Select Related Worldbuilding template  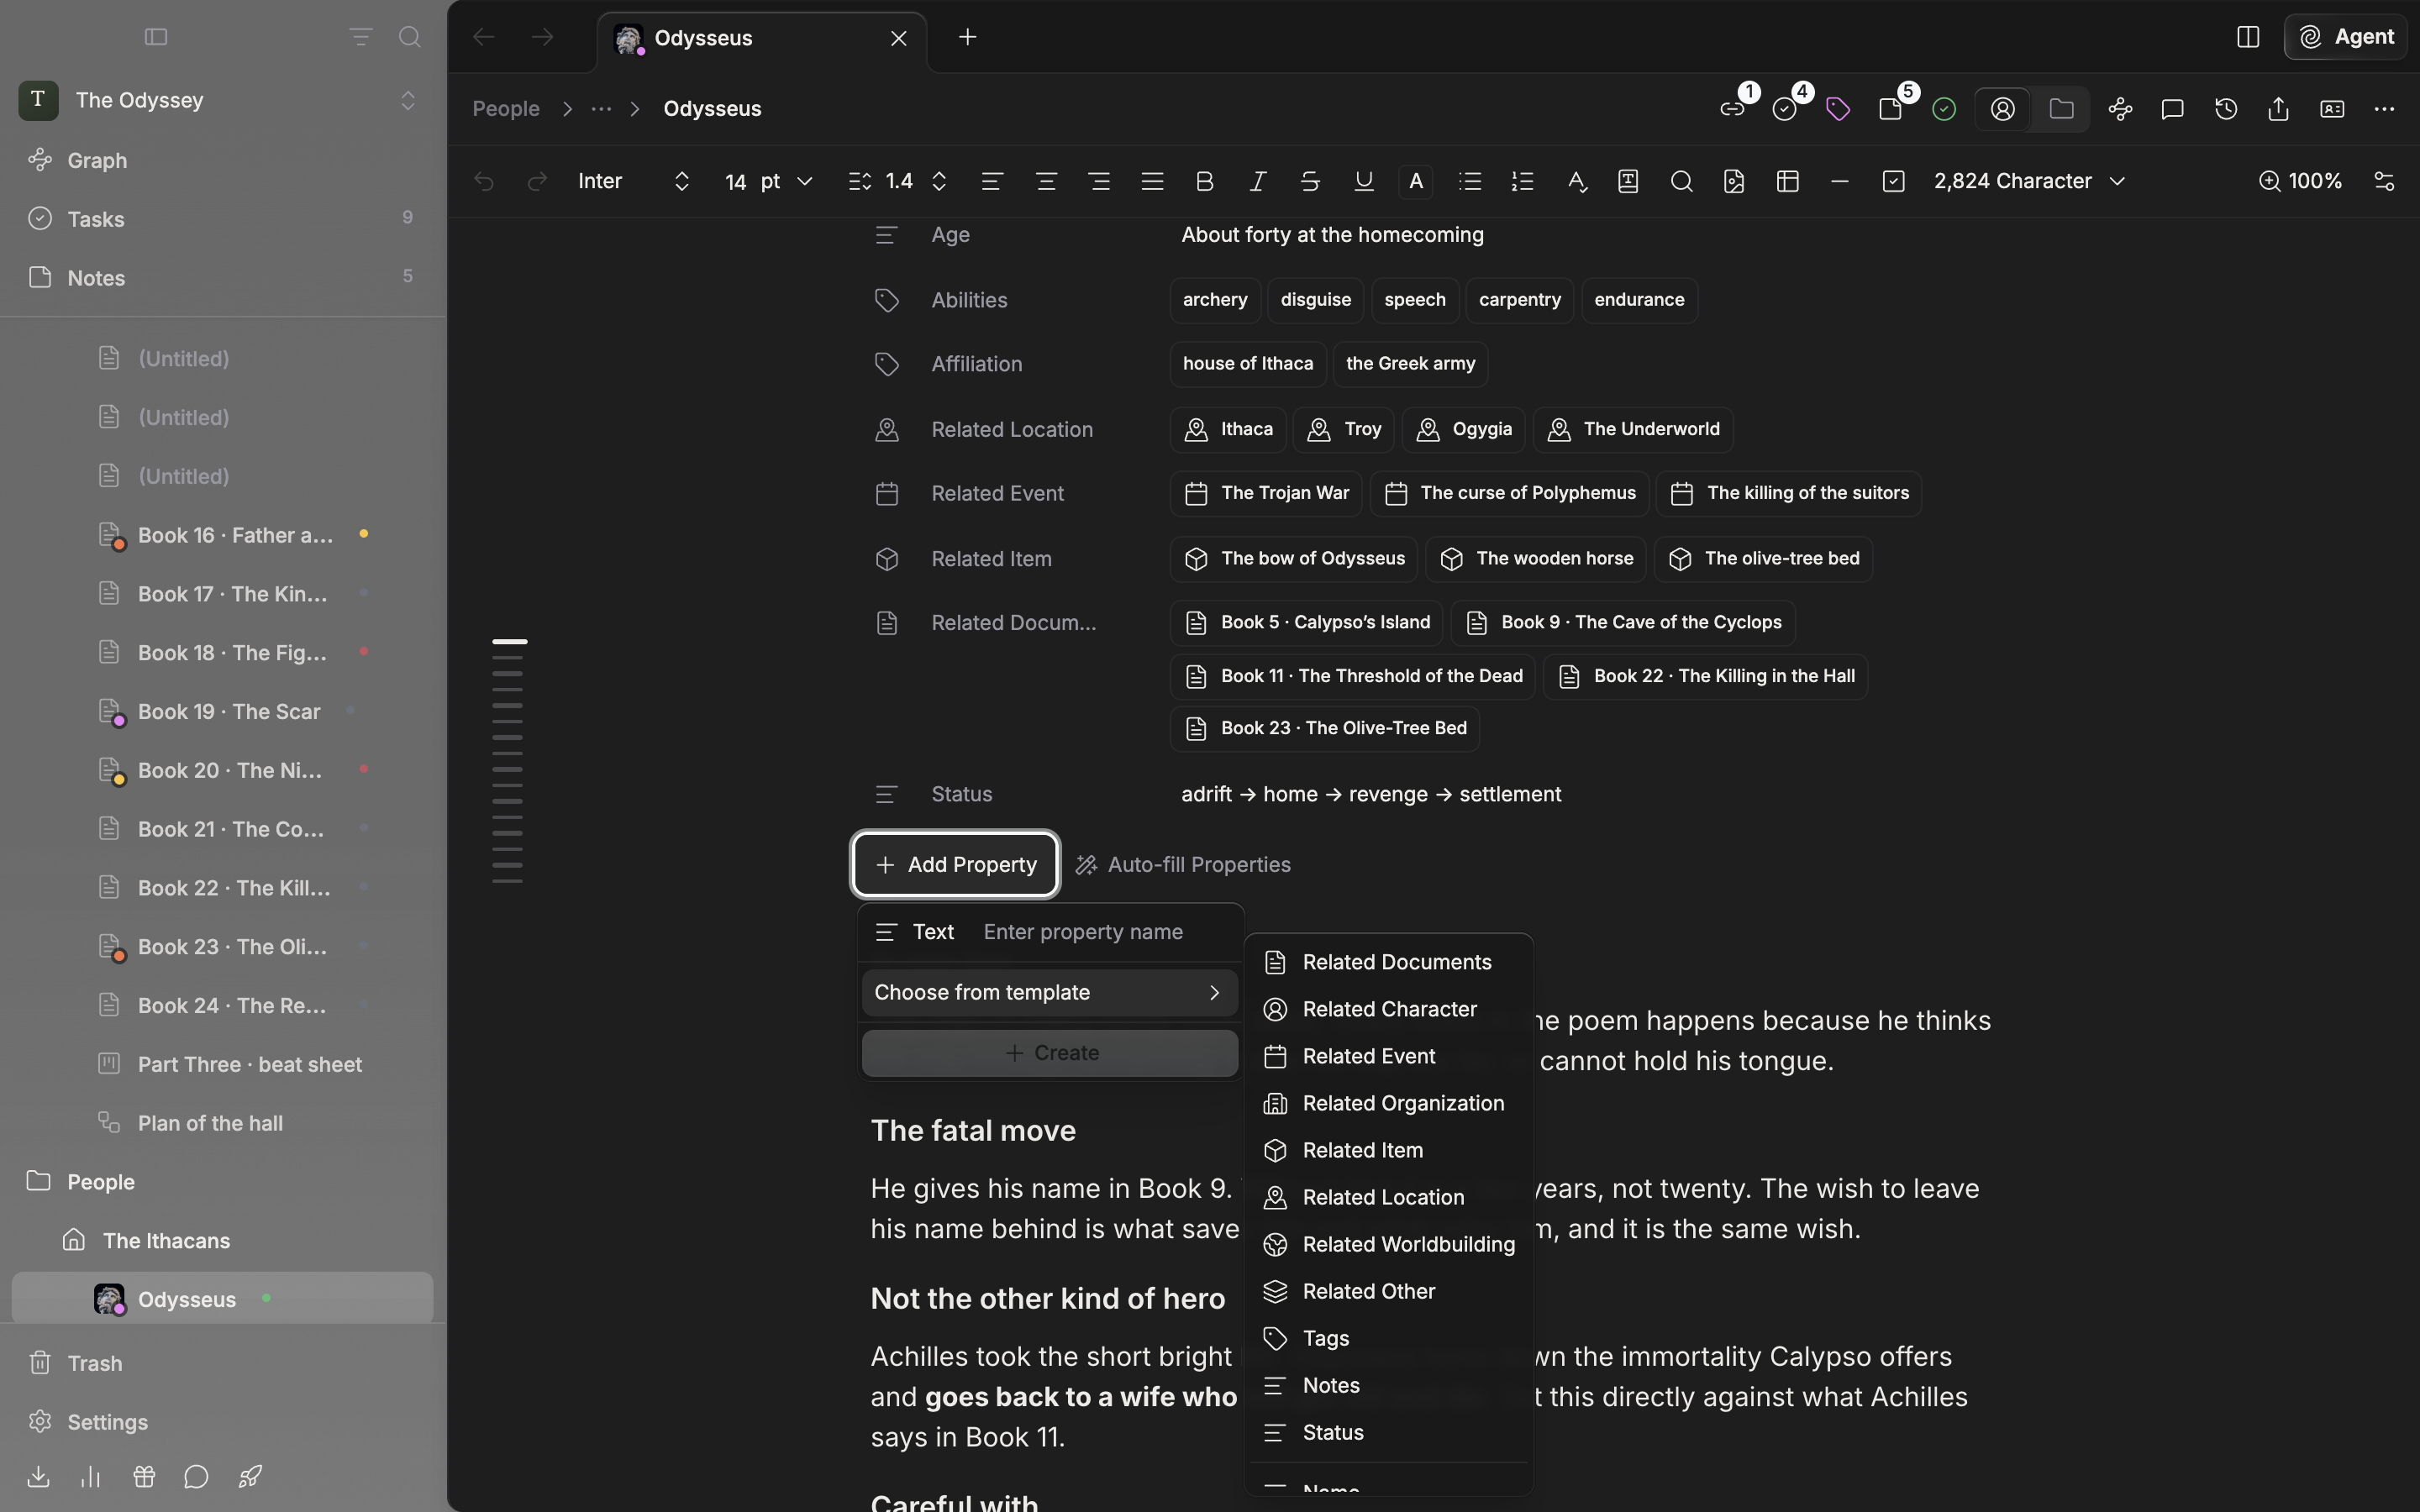[x=1388, y=1244]
